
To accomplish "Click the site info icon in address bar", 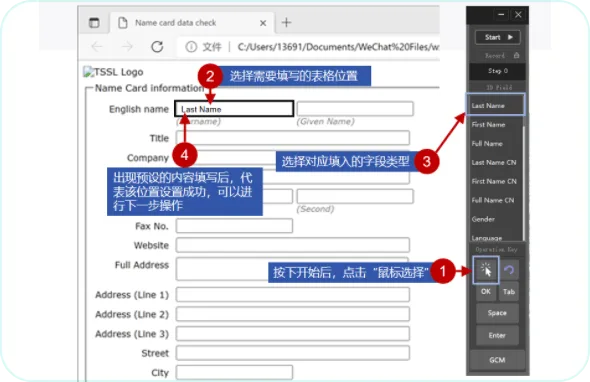I will (191, 47).
